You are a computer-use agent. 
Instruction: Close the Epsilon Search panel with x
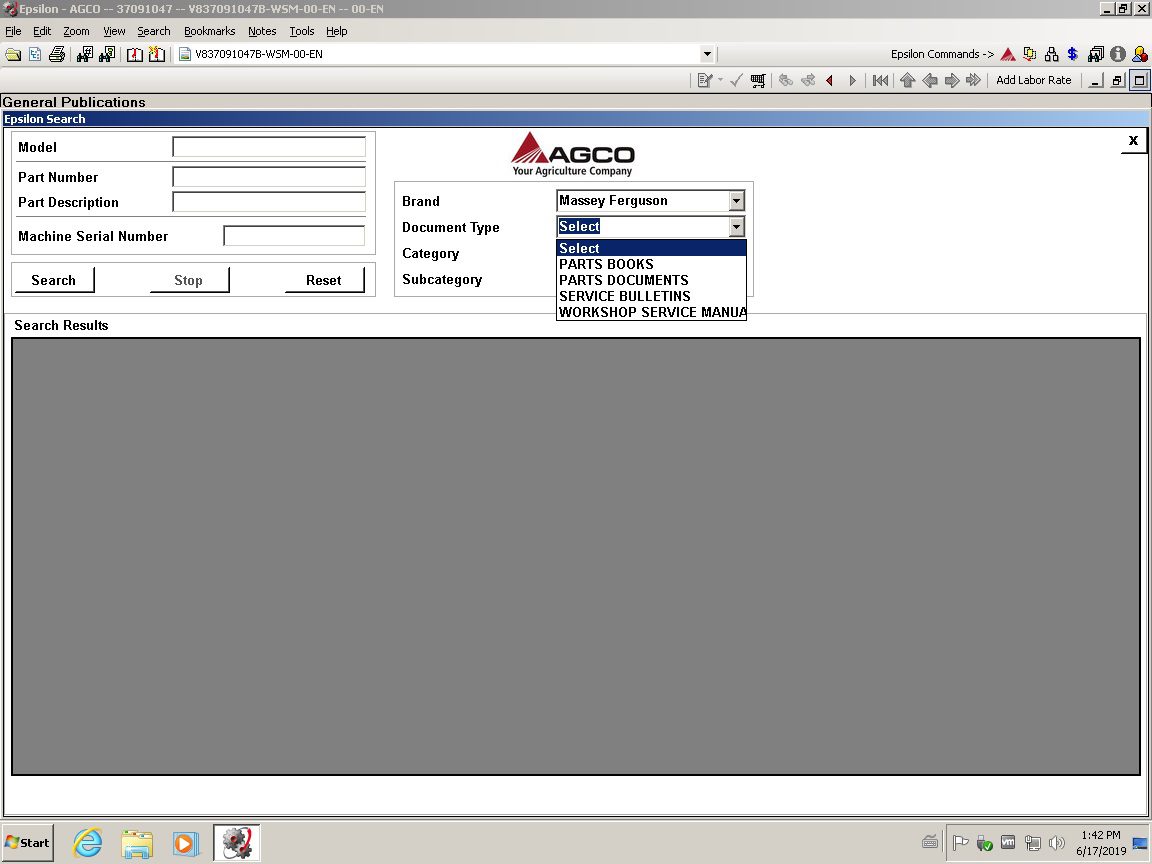pos(1133,140)
